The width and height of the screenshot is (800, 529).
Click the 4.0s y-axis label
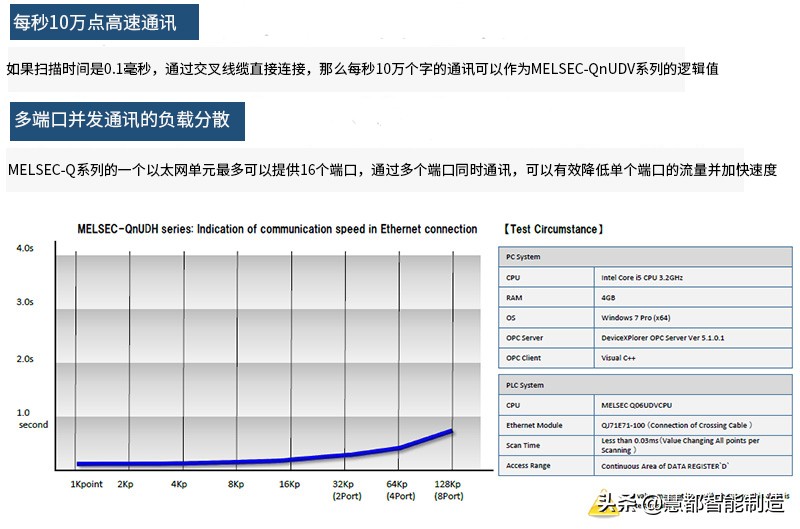(24, 248)
